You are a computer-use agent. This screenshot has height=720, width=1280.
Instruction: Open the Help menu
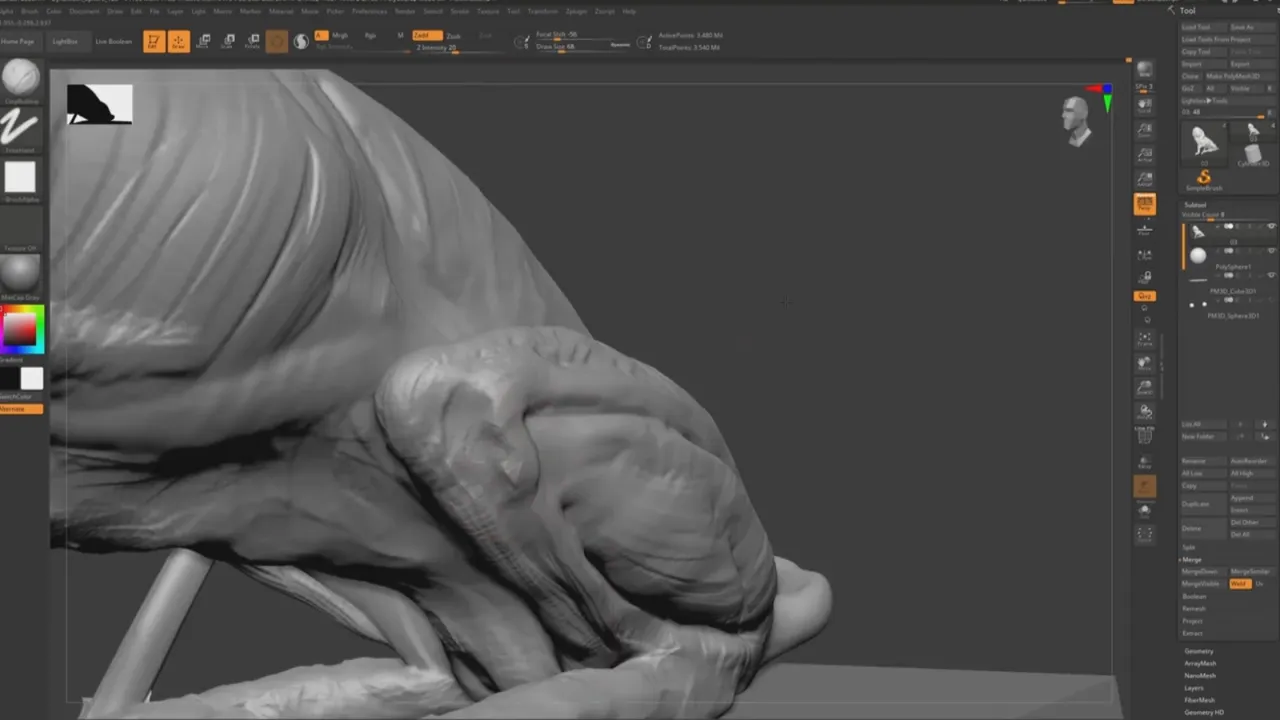pyautogui.click(x=629, y=11)
